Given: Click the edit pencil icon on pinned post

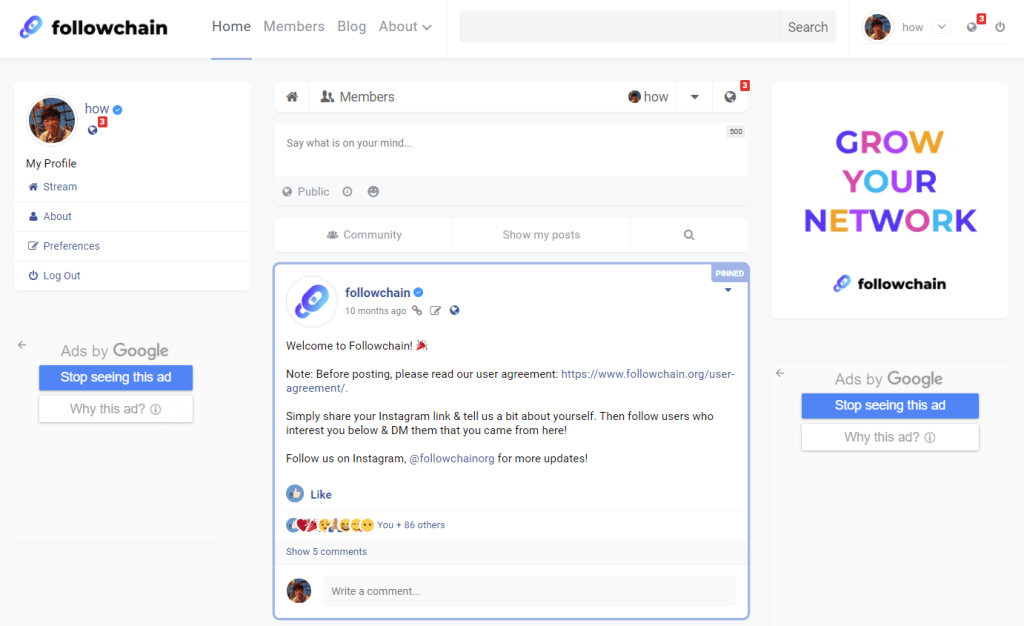Looking at the screenshot, I should point(436,311).
